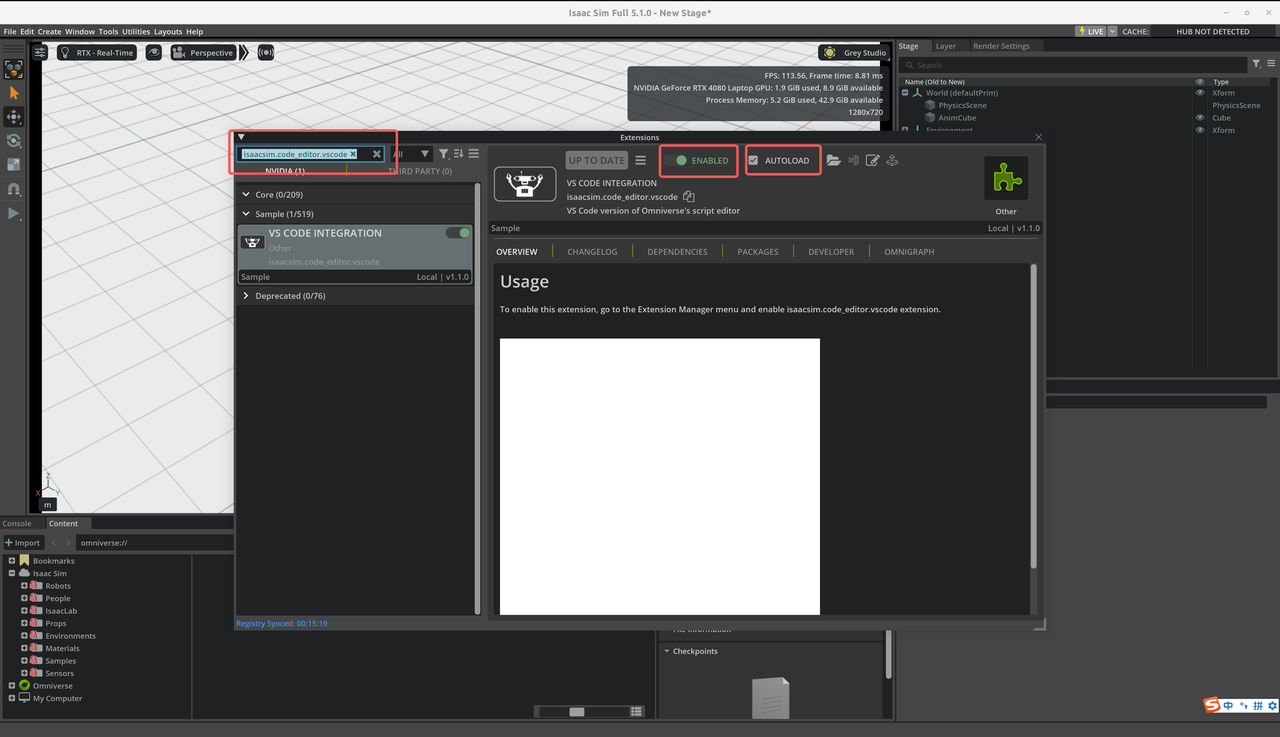
Task: Open the Sogou input method tray icon
Action: (1213, 705)
